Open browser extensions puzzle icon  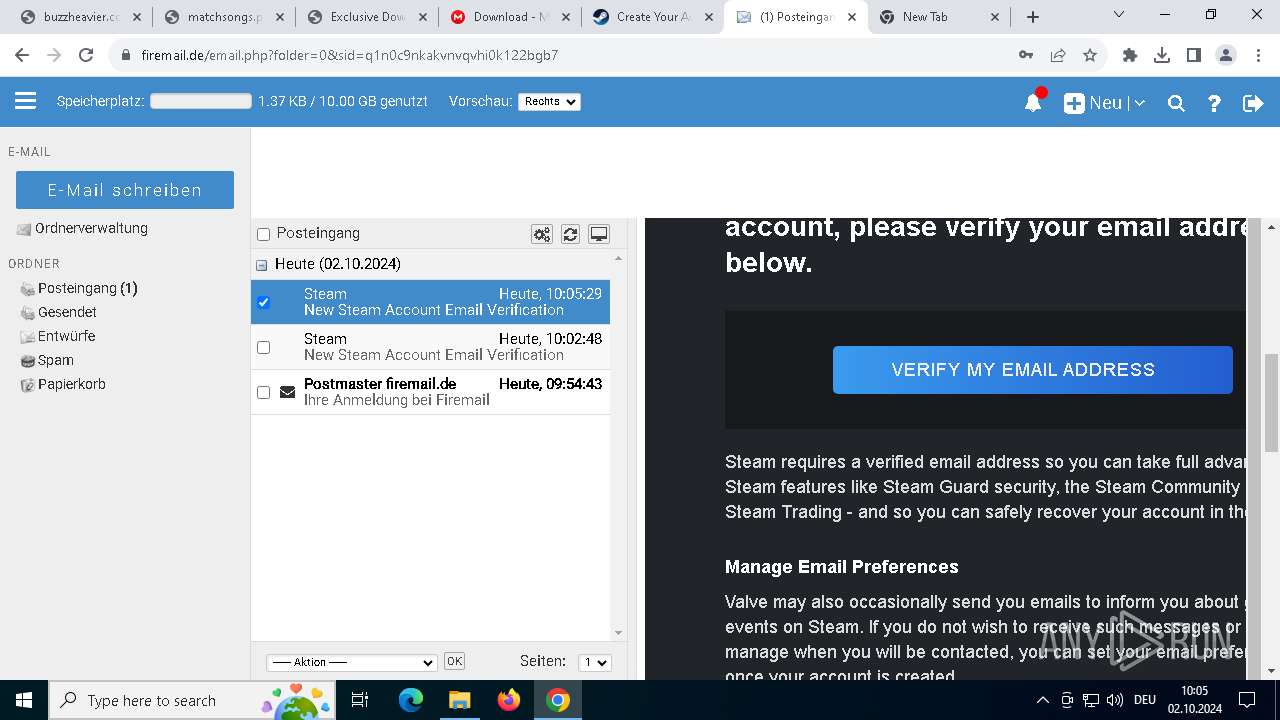1130,55
